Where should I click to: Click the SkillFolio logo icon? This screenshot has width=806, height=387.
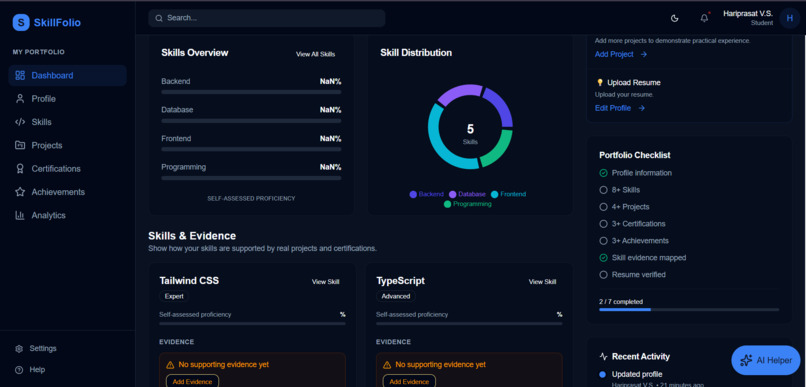click(x=21, y=22)
